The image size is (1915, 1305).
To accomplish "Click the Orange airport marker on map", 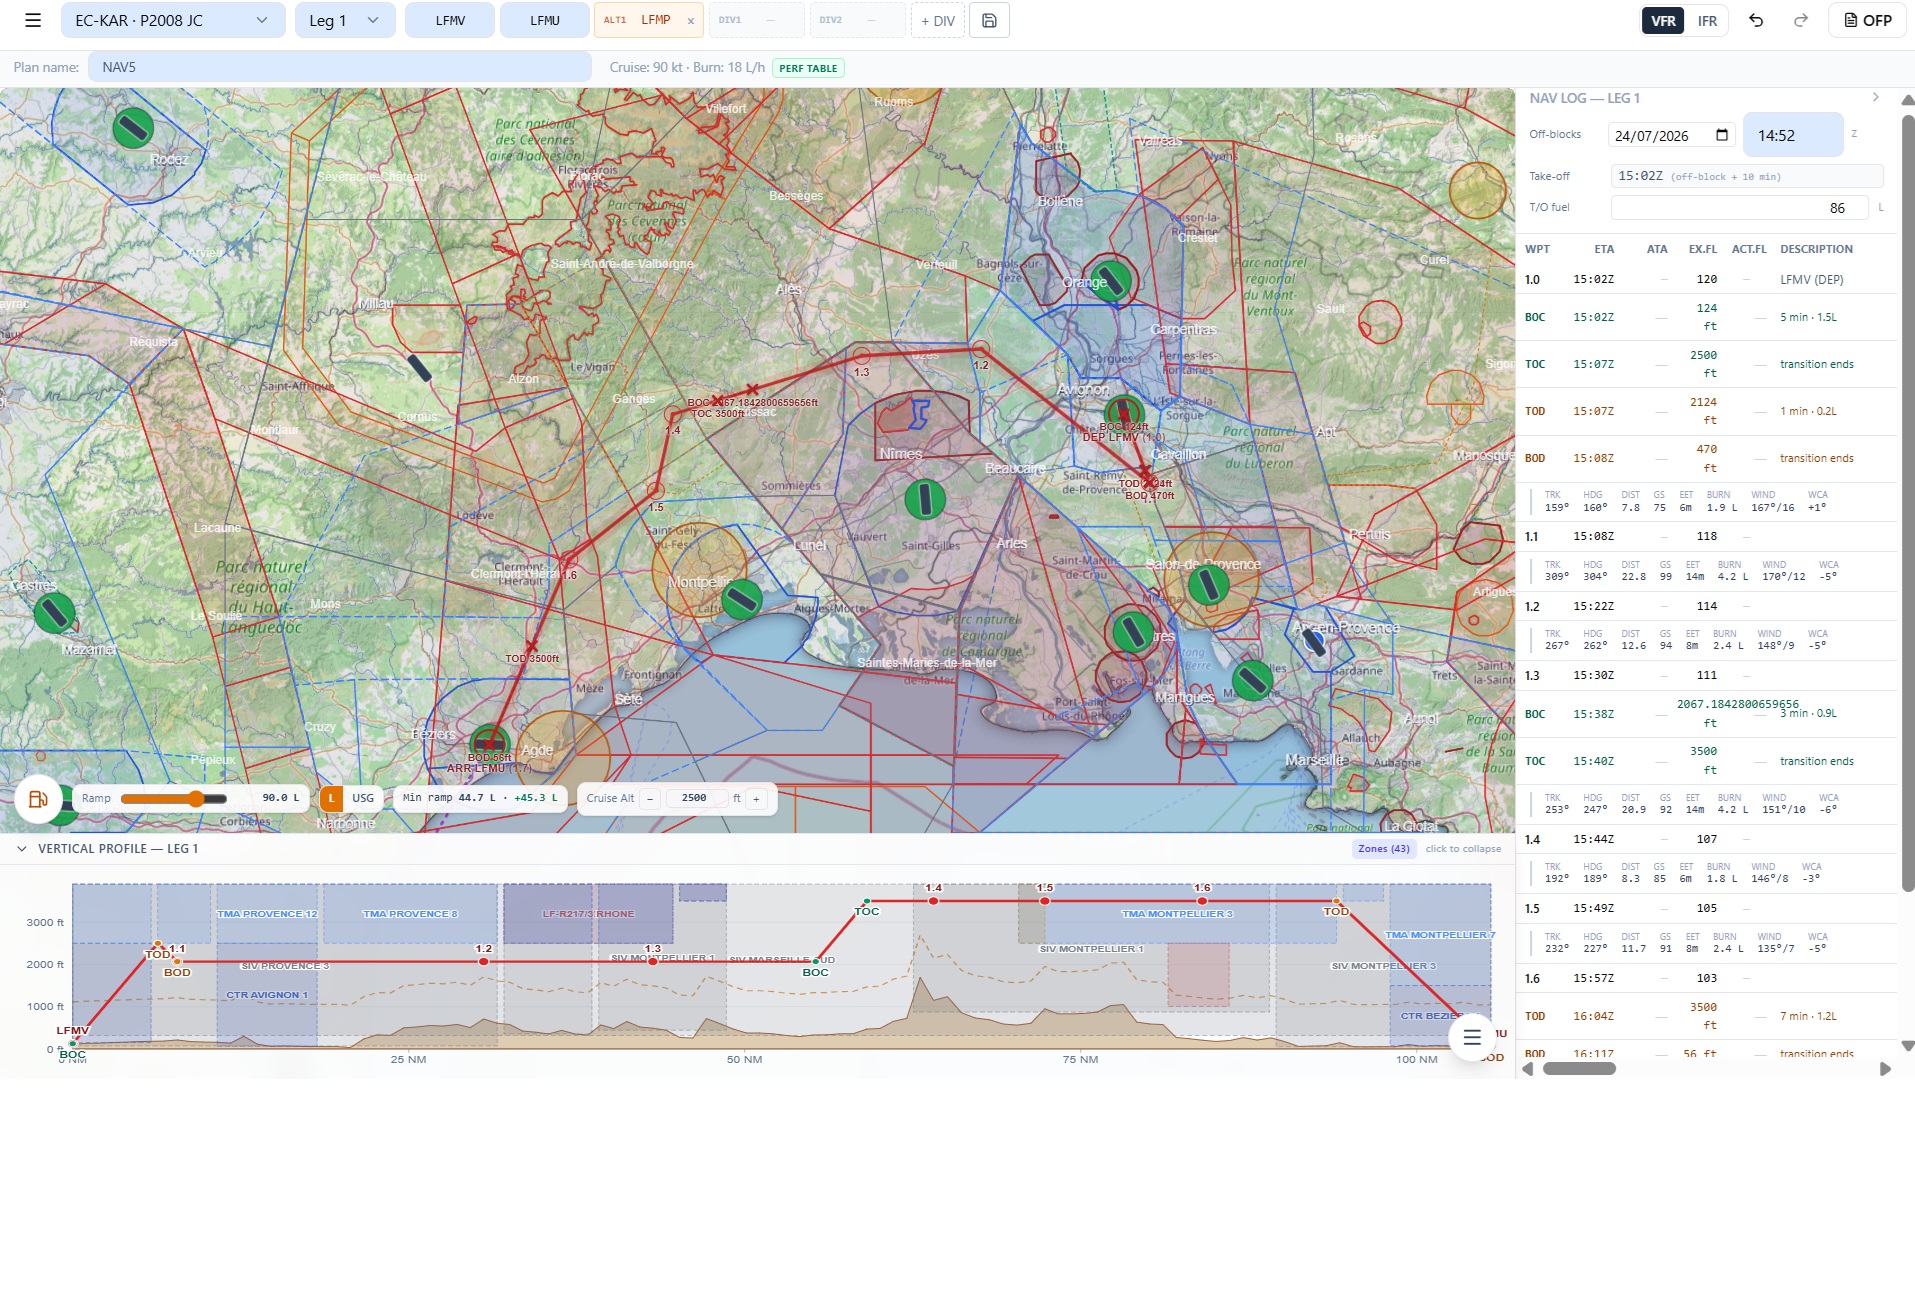I will click(x=1111, y=279).
